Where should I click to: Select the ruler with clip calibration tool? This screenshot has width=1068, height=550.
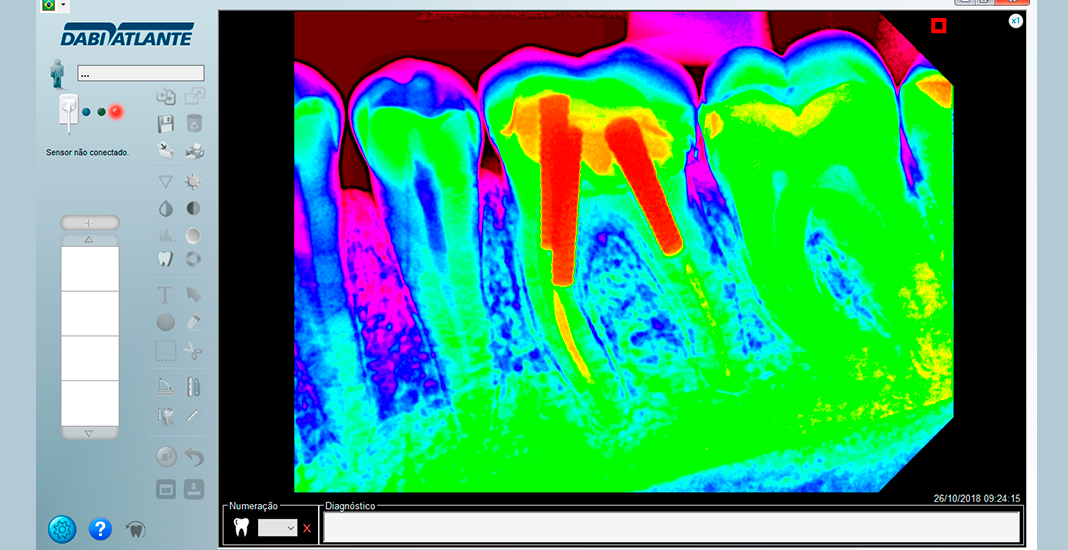point(194,387)
